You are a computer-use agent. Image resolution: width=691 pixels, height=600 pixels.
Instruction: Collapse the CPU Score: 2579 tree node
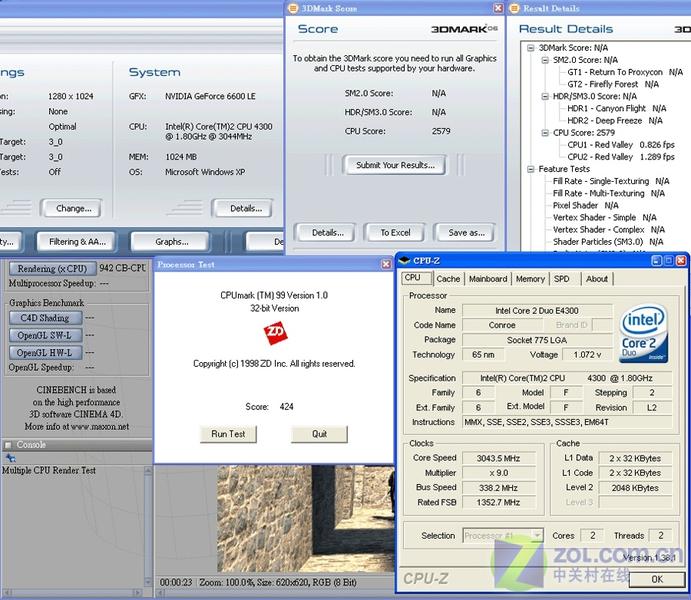point(545,133)
